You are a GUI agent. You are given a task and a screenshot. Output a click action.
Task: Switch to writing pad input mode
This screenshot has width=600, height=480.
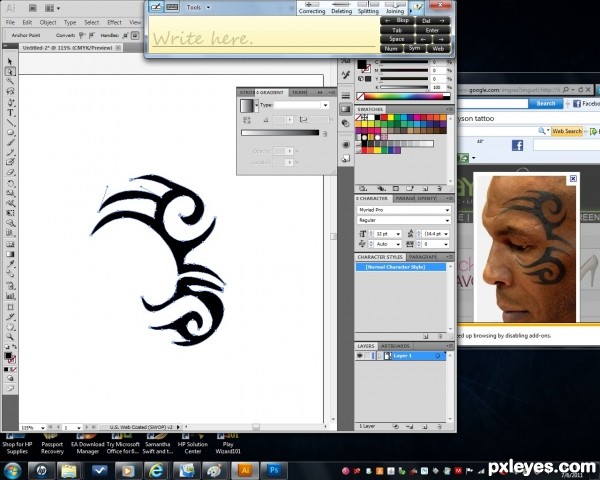[156, 7]
